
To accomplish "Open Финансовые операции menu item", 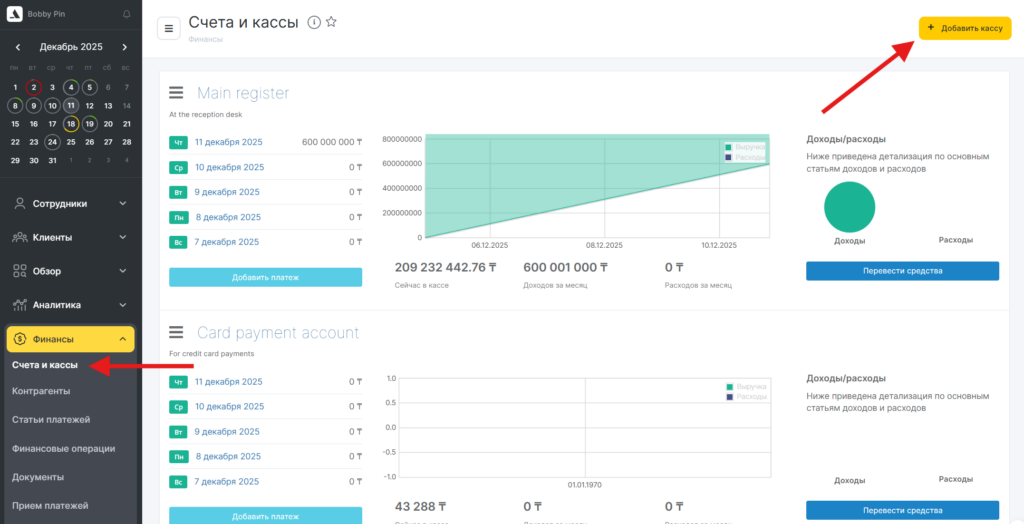I will coord(63,448).
